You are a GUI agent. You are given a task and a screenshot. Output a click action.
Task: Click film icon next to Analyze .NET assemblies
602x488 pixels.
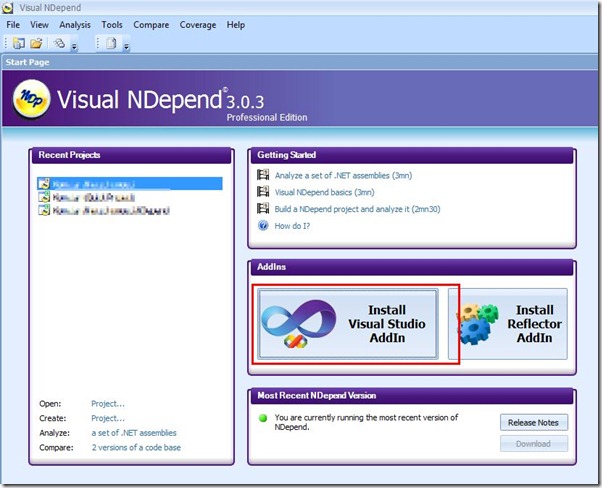(x=263, y=175)
